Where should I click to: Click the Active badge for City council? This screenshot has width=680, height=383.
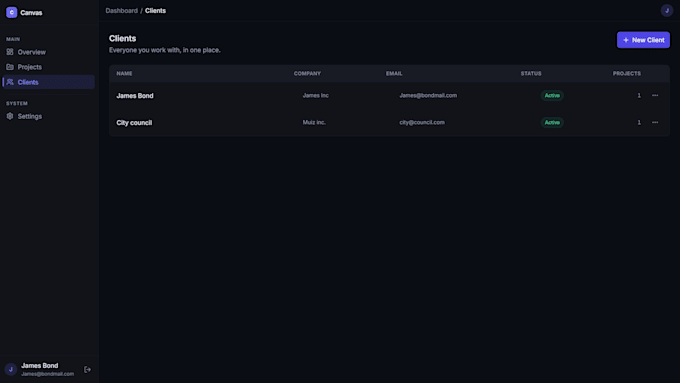552,122
